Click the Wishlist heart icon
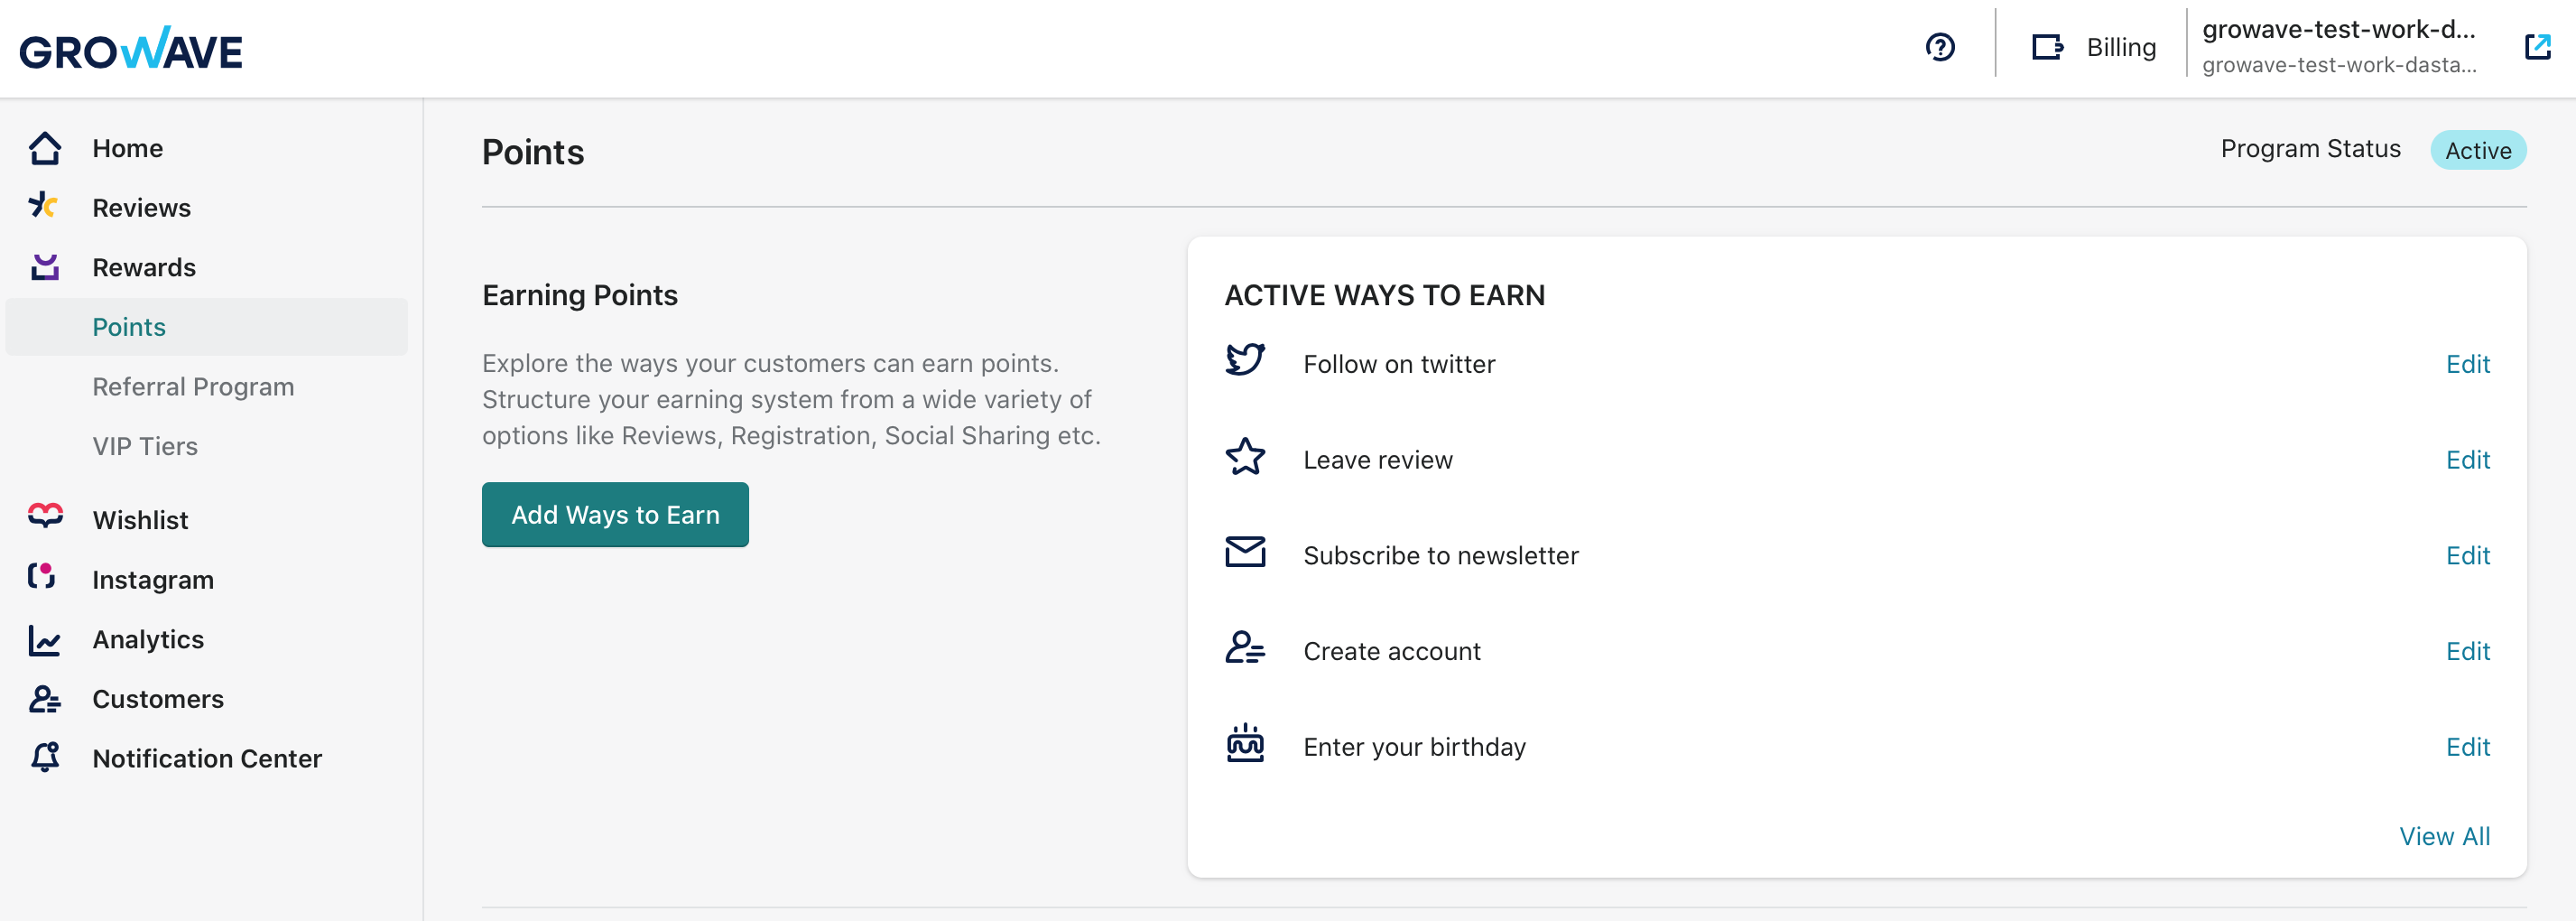 (45, 516)
